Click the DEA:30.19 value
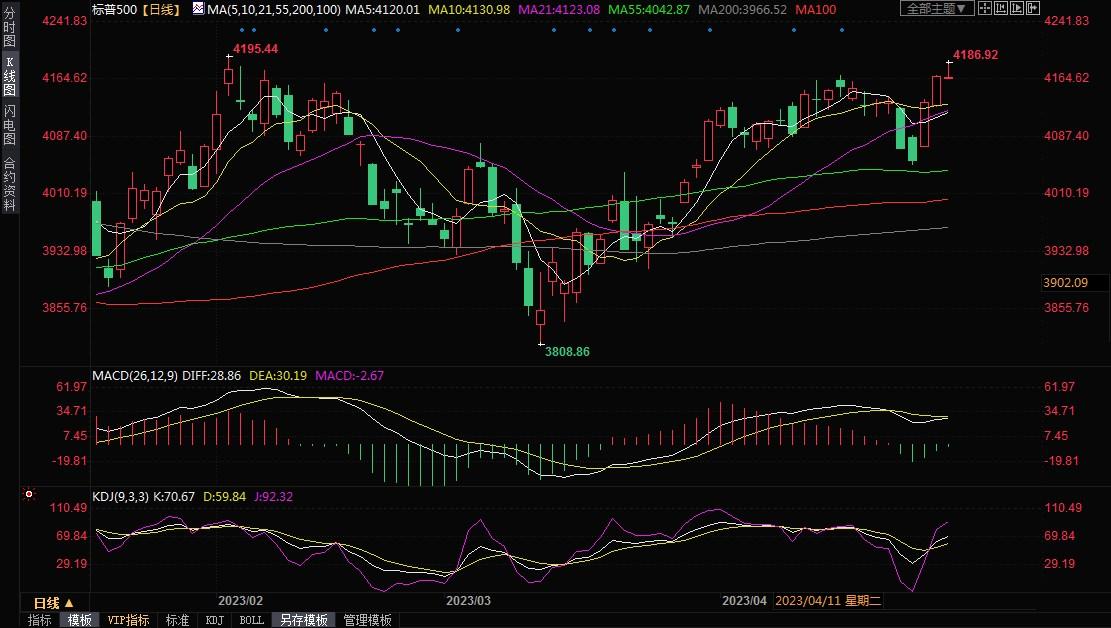 [x=278, y=375]
